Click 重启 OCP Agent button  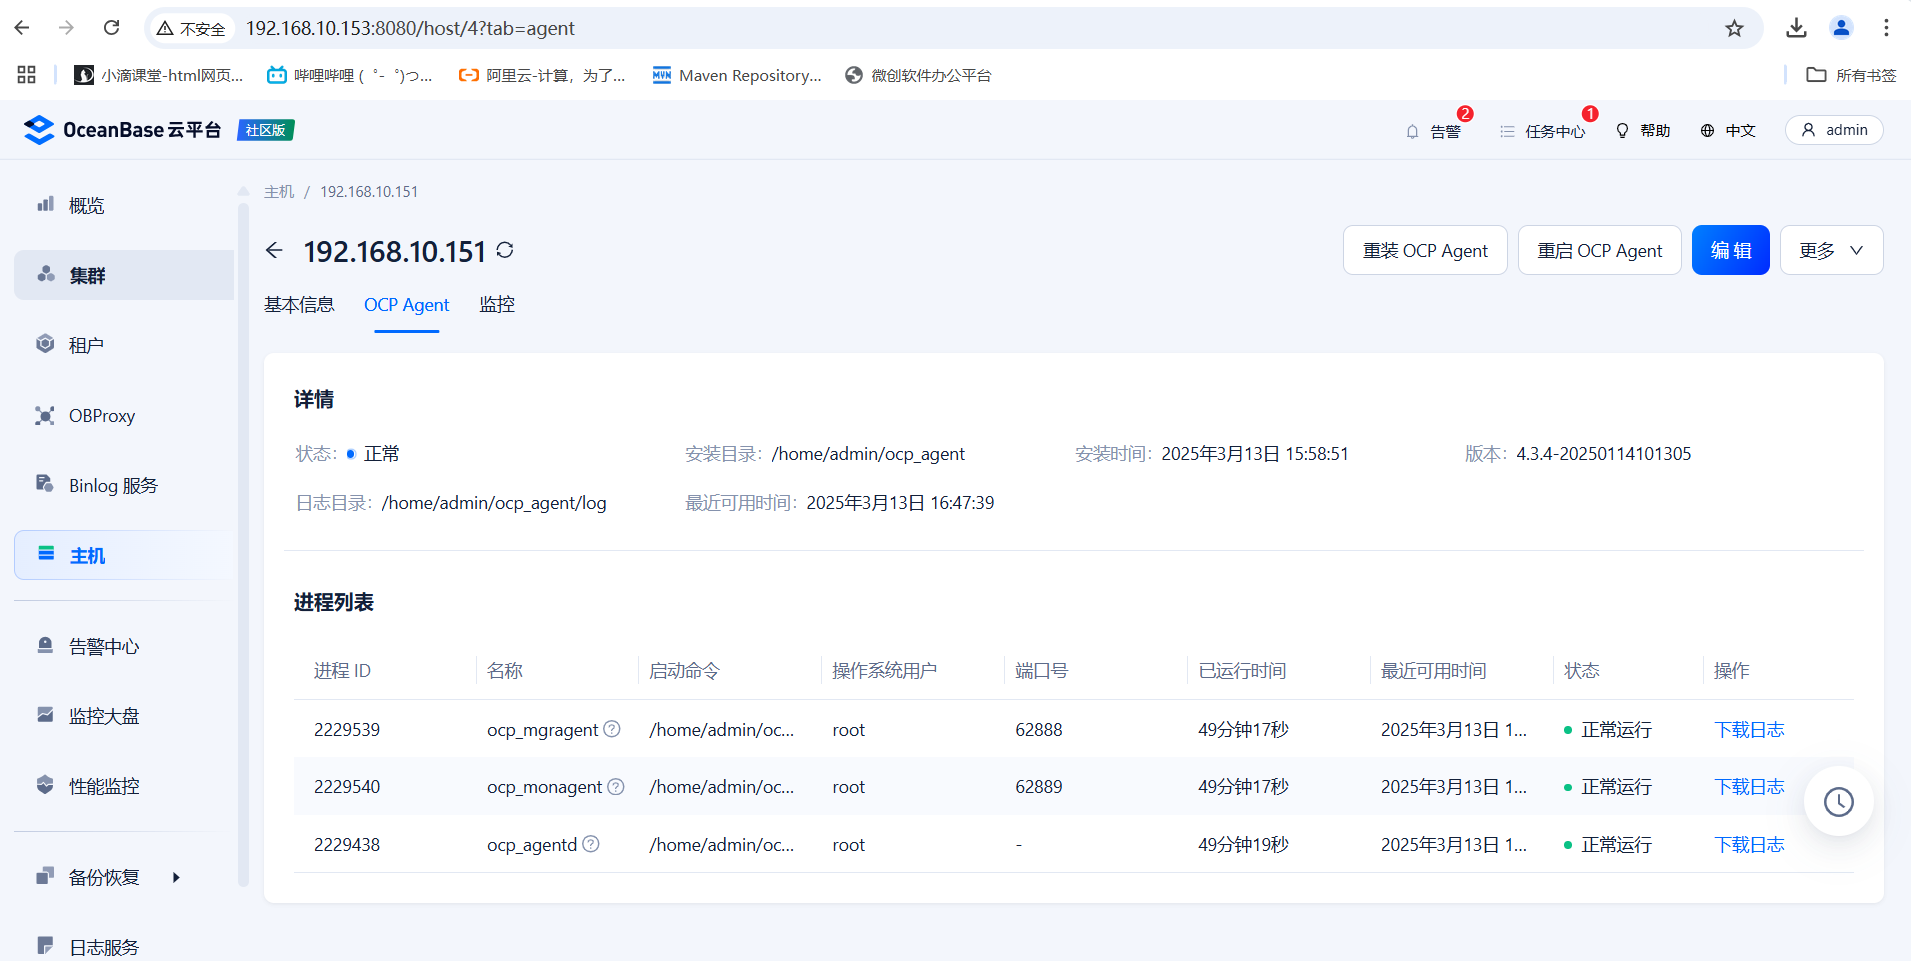point(1600,250)
